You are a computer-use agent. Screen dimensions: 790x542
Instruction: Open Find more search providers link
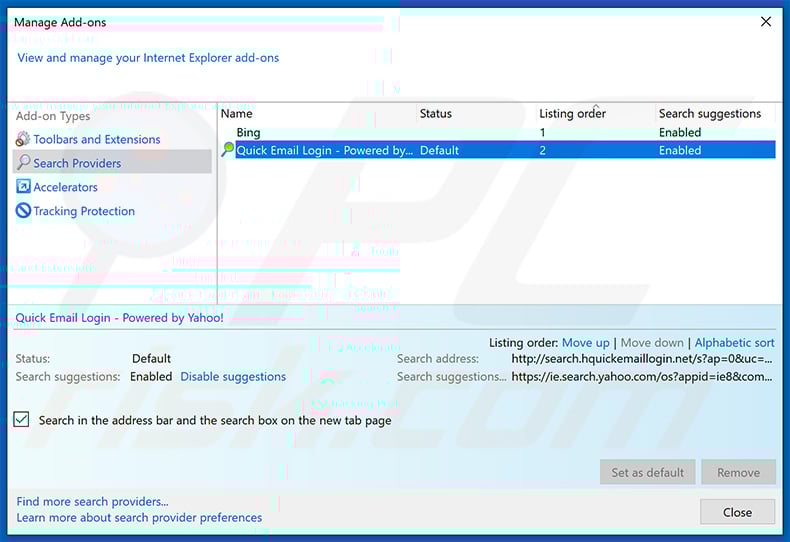[x=92, y=501]
